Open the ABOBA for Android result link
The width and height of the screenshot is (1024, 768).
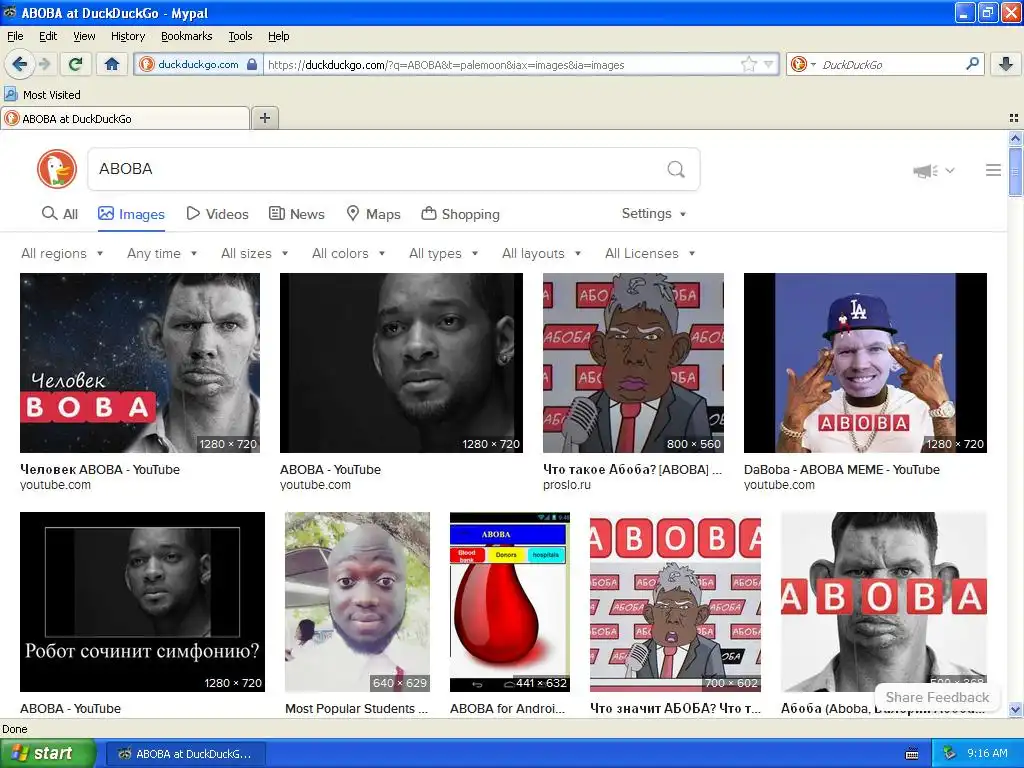(x=507, y=708)
